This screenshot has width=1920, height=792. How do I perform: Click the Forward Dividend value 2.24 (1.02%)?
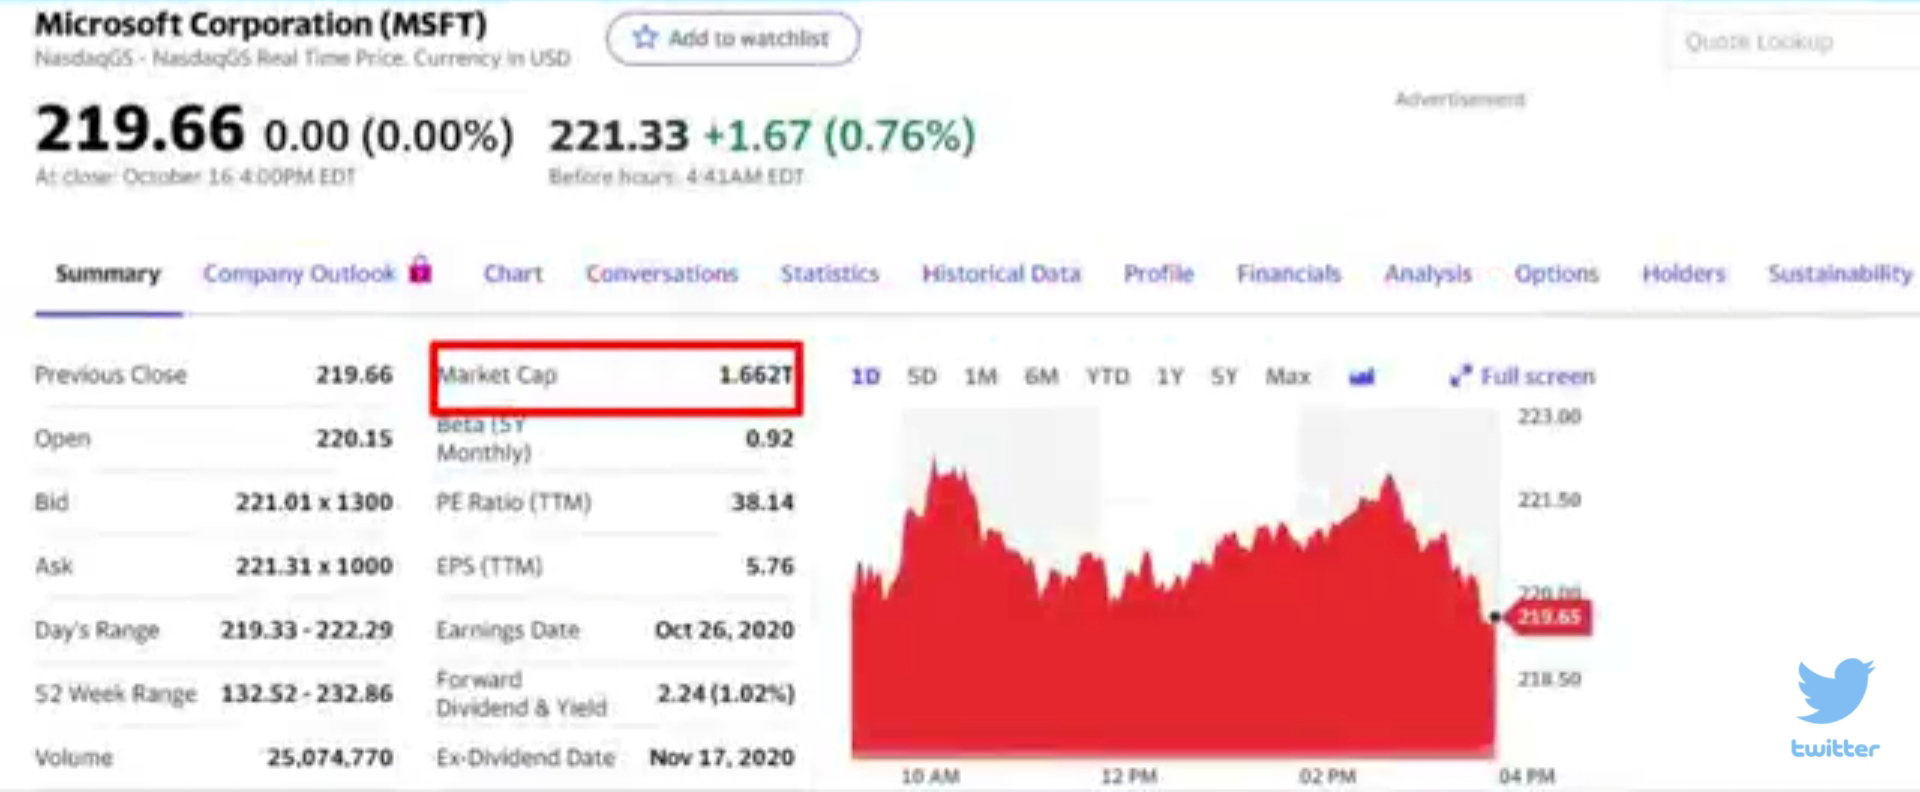(x=726, y=694)
